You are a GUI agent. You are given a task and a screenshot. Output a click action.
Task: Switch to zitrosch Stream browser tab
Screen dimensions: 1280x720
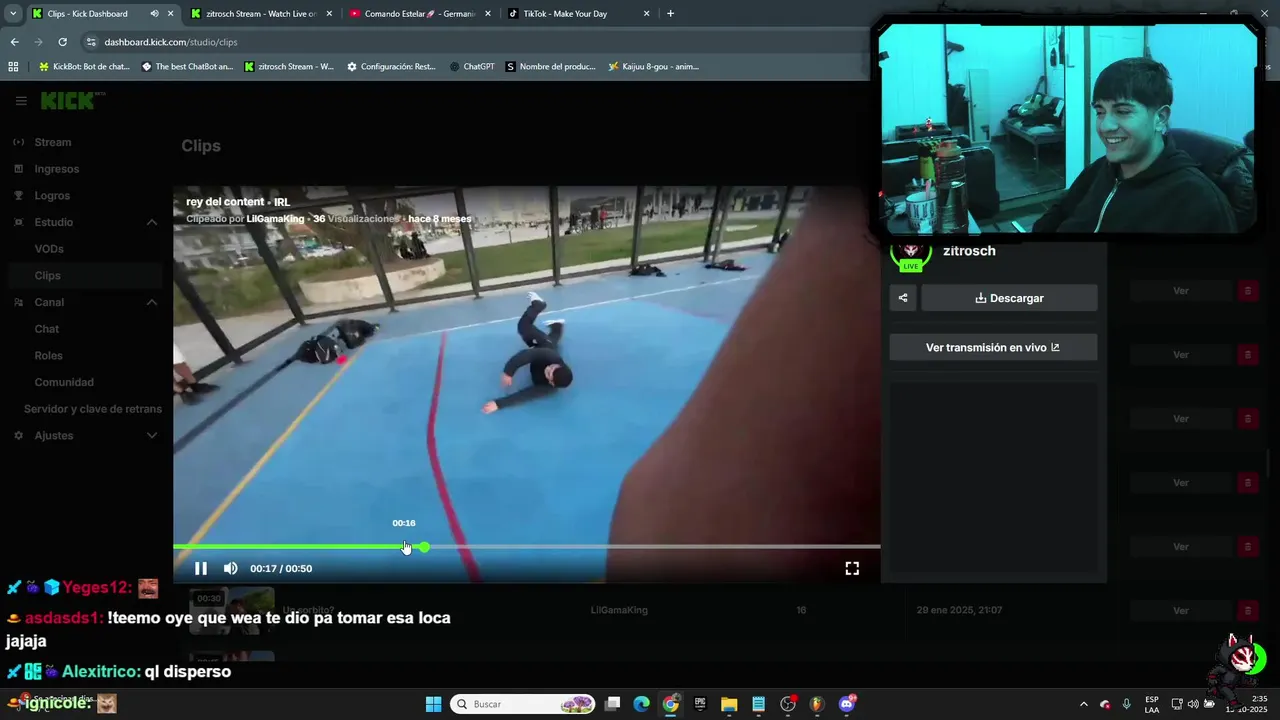click(x=261, y=14)
